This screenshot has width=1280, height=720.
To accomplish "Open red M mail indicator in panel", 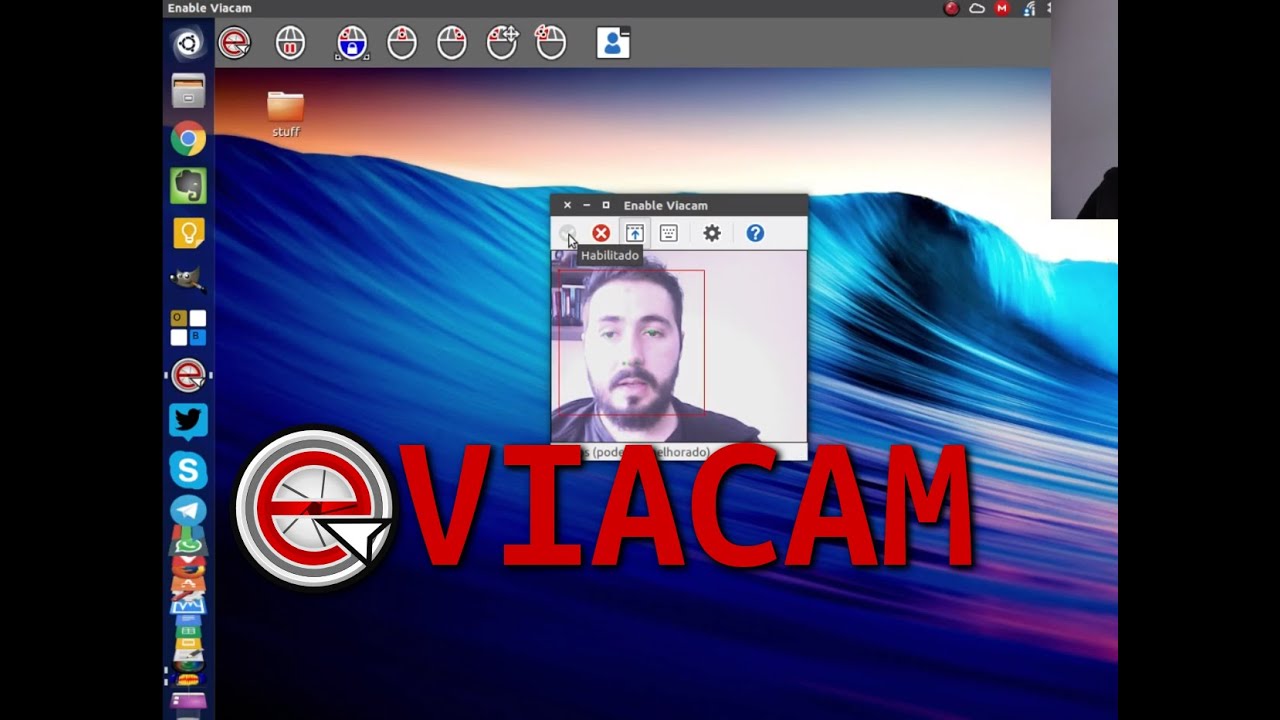I will [1002, 9].
